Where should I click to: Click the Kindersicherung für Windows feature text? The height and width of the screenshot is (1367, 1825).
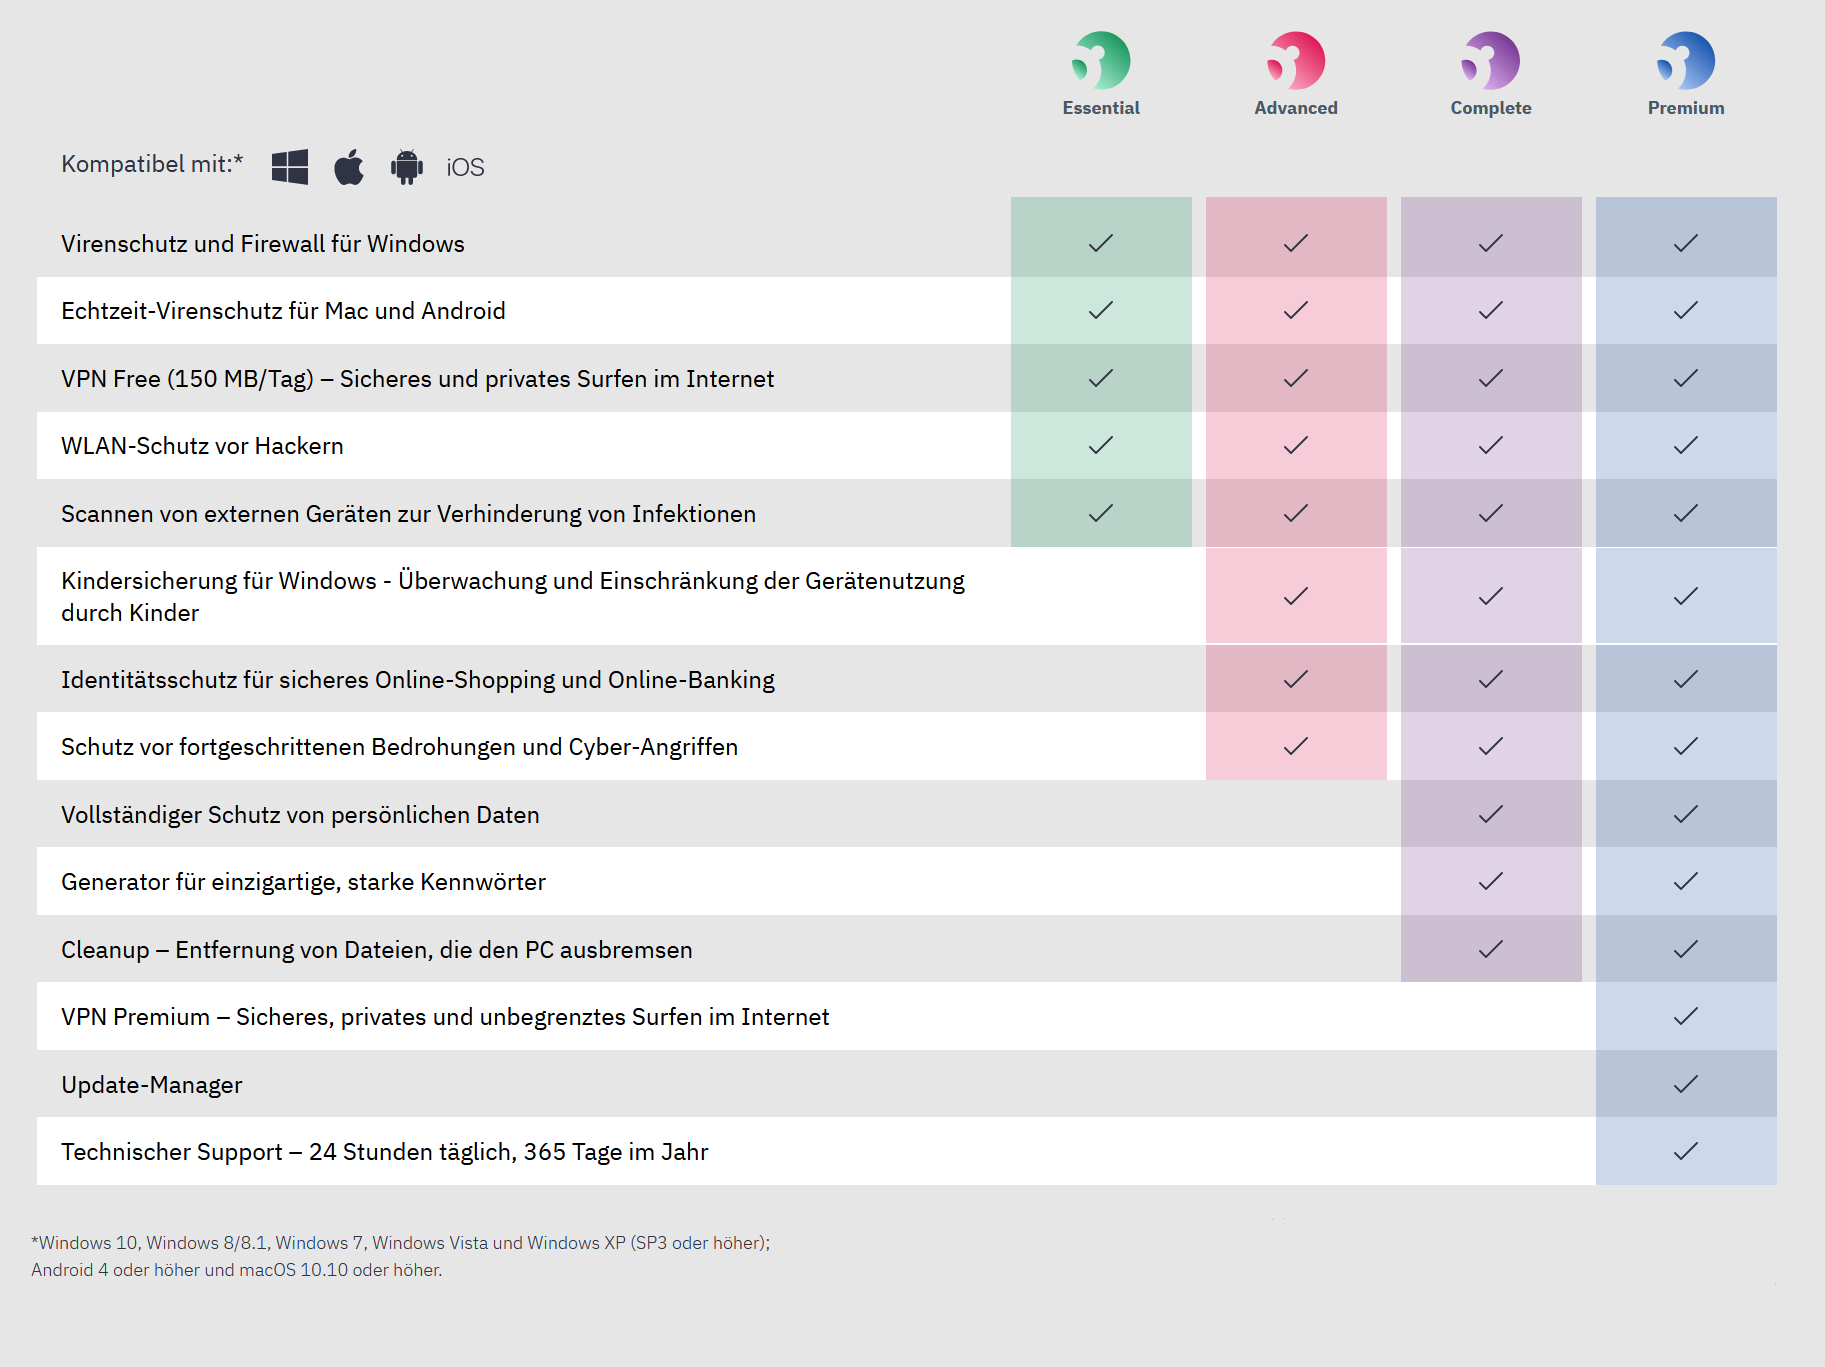[512, 596]
